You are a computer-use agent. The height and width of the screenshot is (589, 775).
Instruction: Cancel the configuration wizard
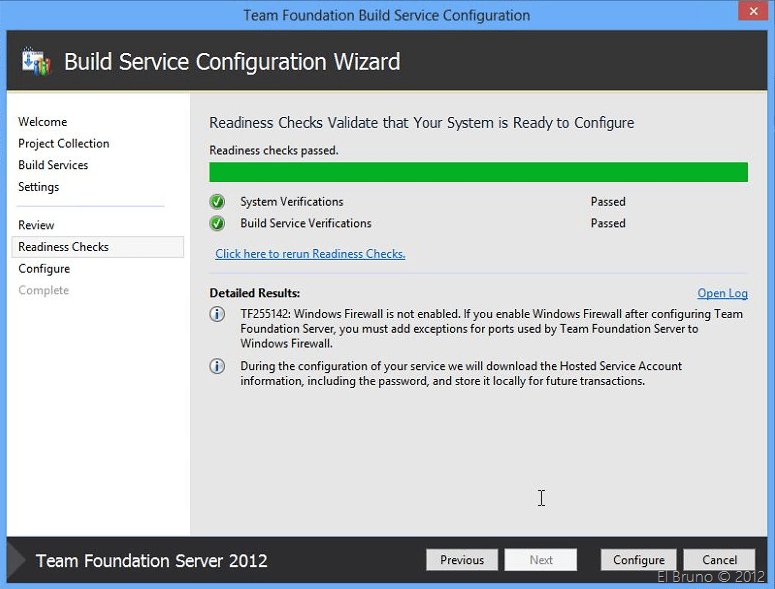coord(719,560)
